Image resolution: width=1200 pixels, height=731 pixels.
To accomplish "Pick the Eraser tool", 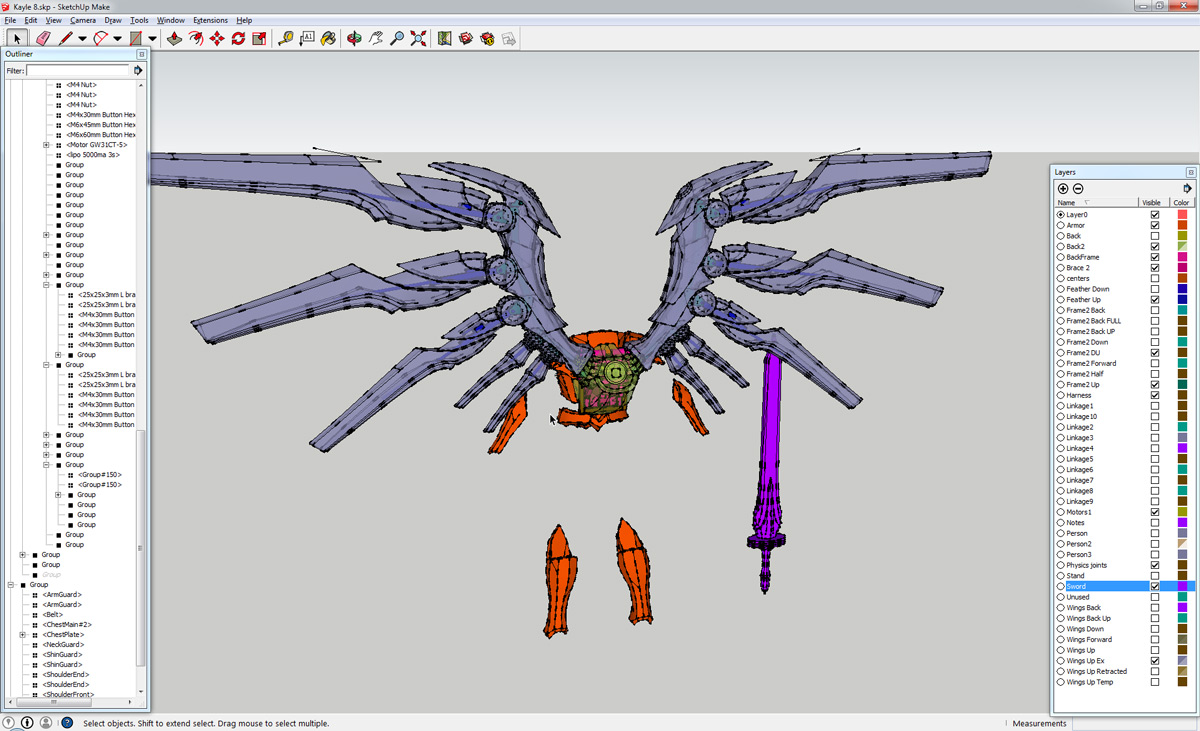I will point(42,39).
